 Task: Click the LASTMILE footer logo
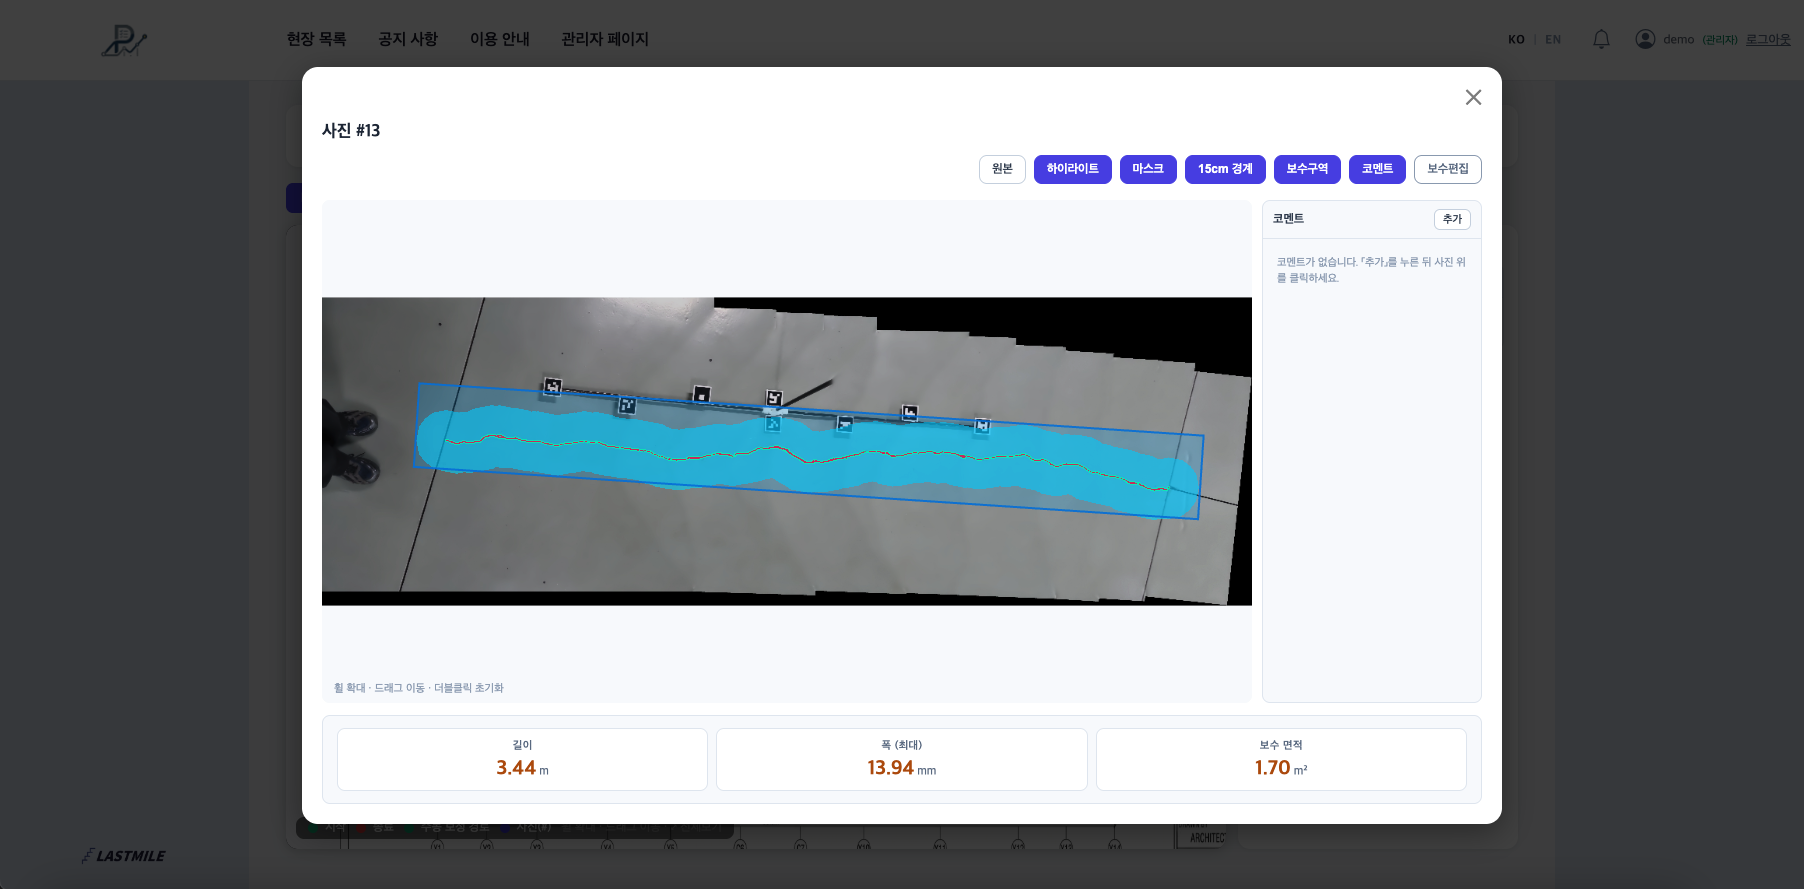pos(124,856)
